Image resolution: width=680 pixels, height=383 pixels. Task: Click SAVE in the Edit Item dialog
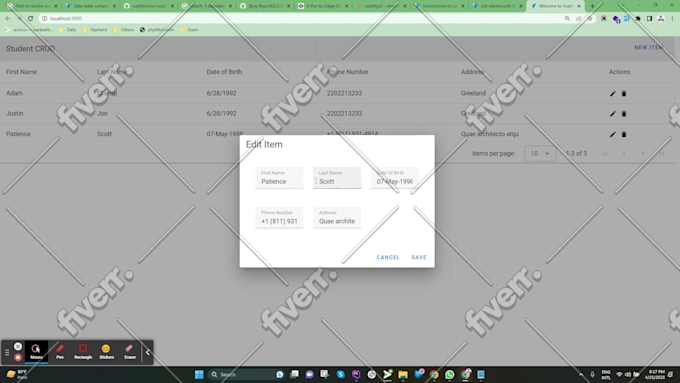click(419, 257)
